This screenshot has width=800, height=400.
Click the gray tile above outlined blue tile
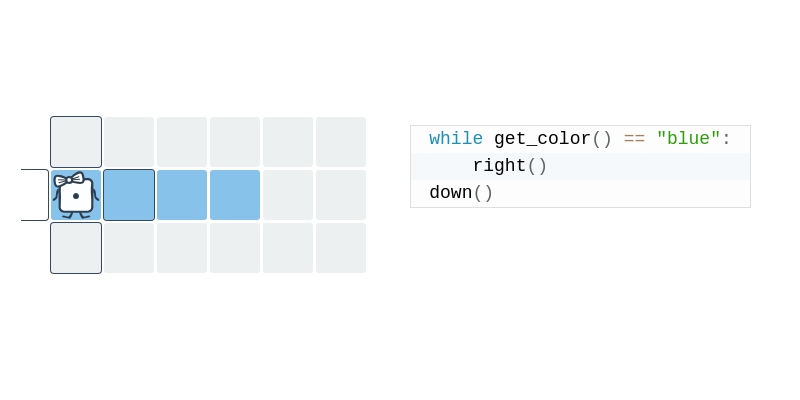click(x=129, y=142)
